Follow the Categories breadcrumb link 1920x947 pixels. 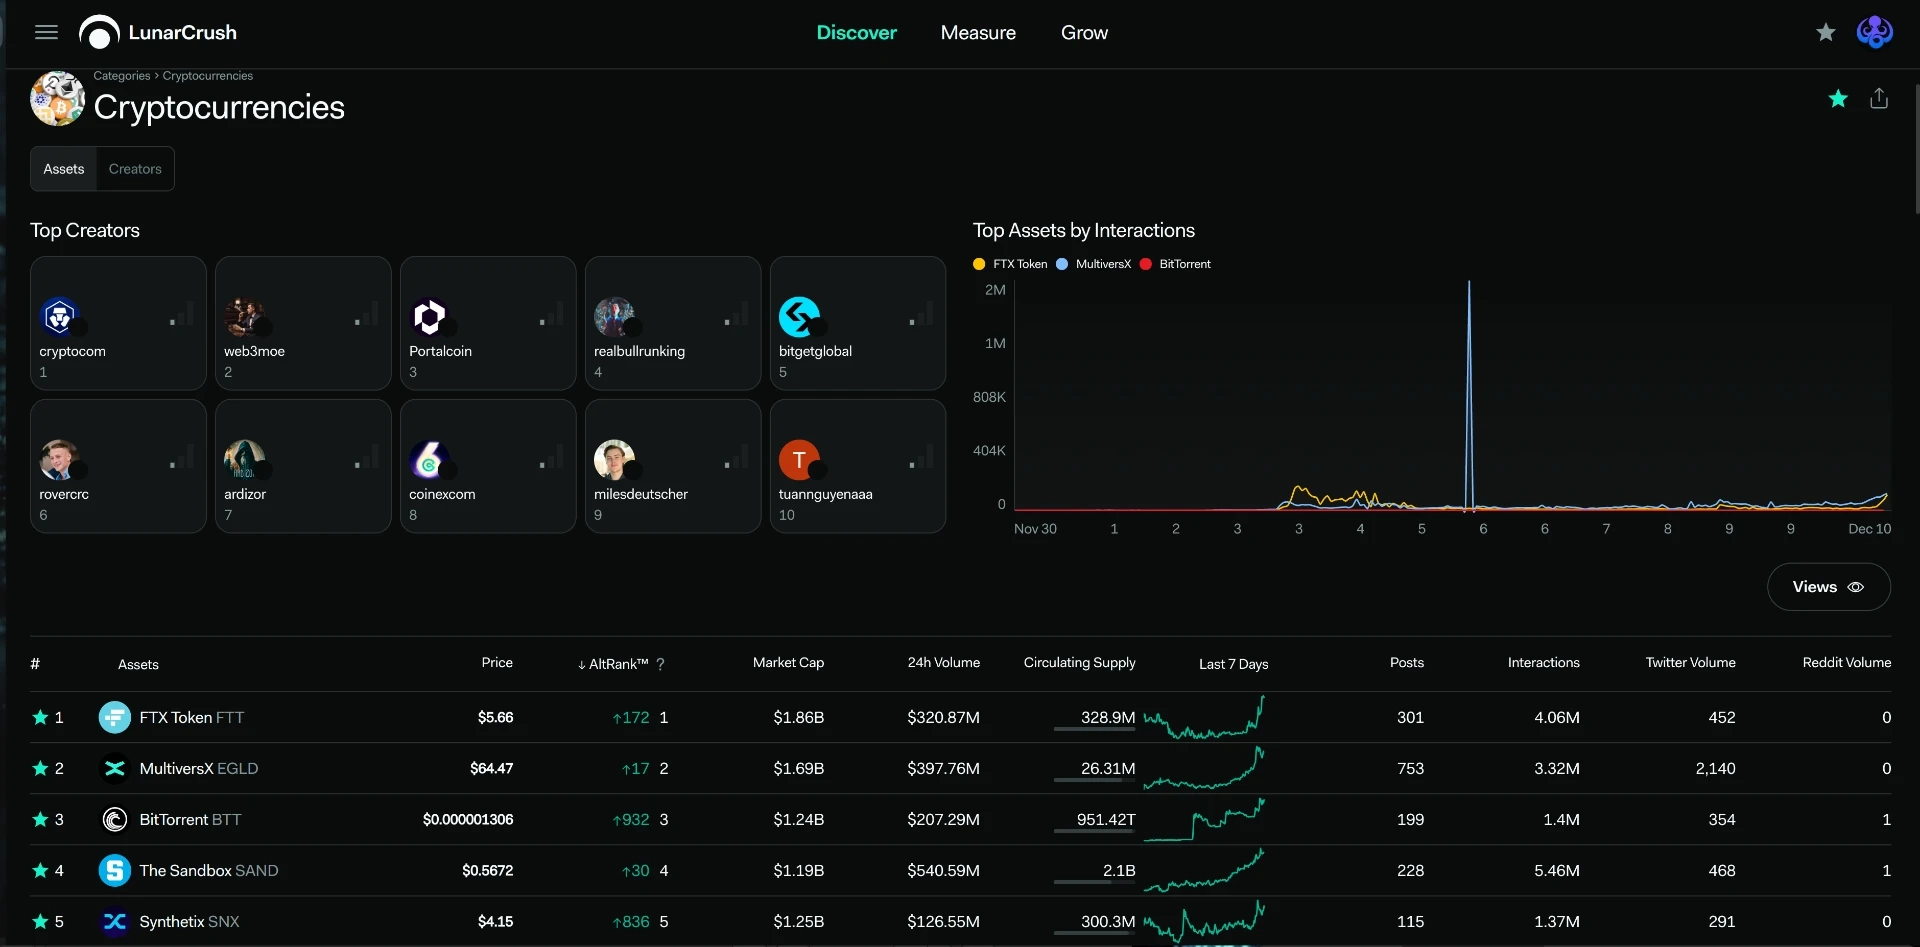click(122, 76)
